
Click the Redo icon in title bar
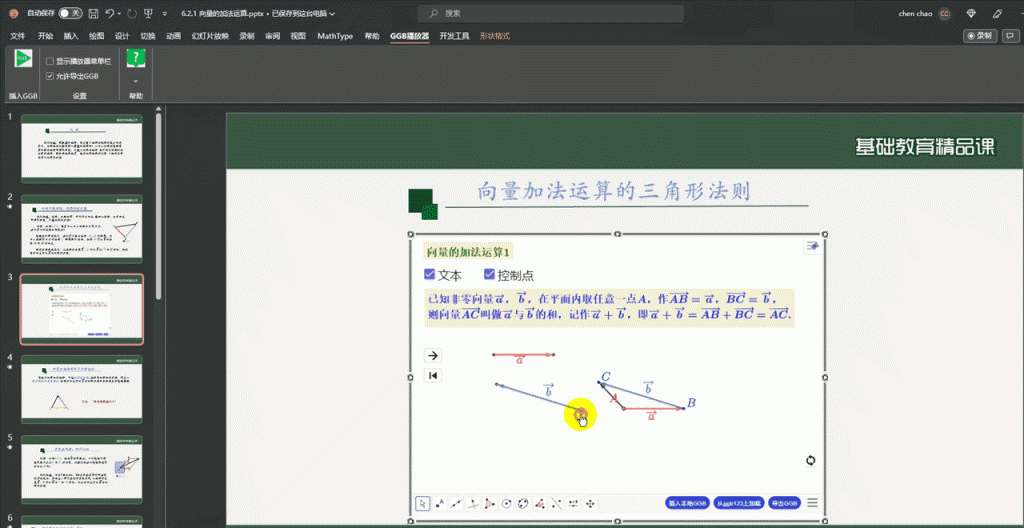coord(132,14)
